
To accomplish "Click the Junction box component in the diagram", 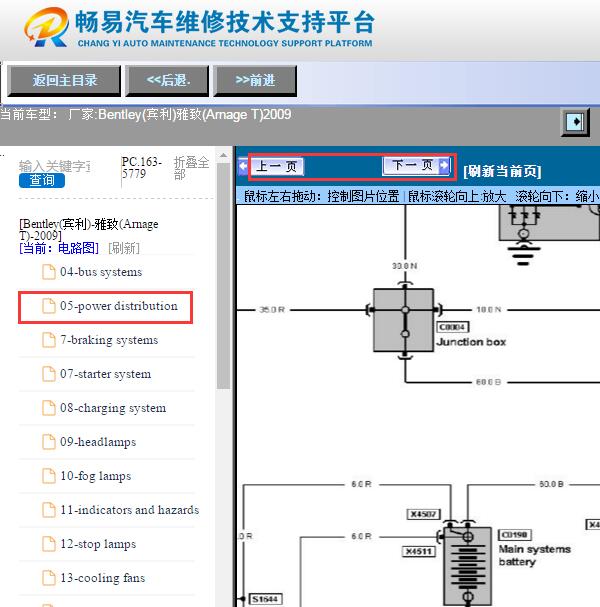I will (x=403, y=320).
